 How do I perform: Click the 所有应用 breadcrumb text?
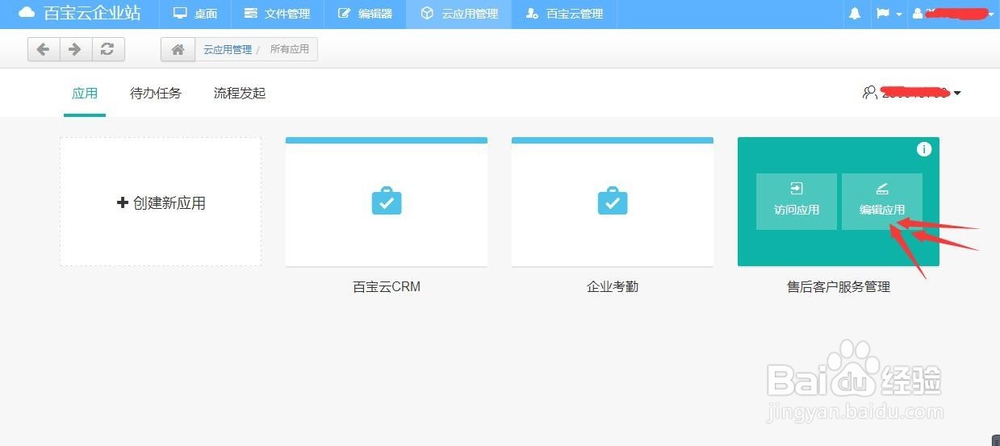click(x=289, y=49)
